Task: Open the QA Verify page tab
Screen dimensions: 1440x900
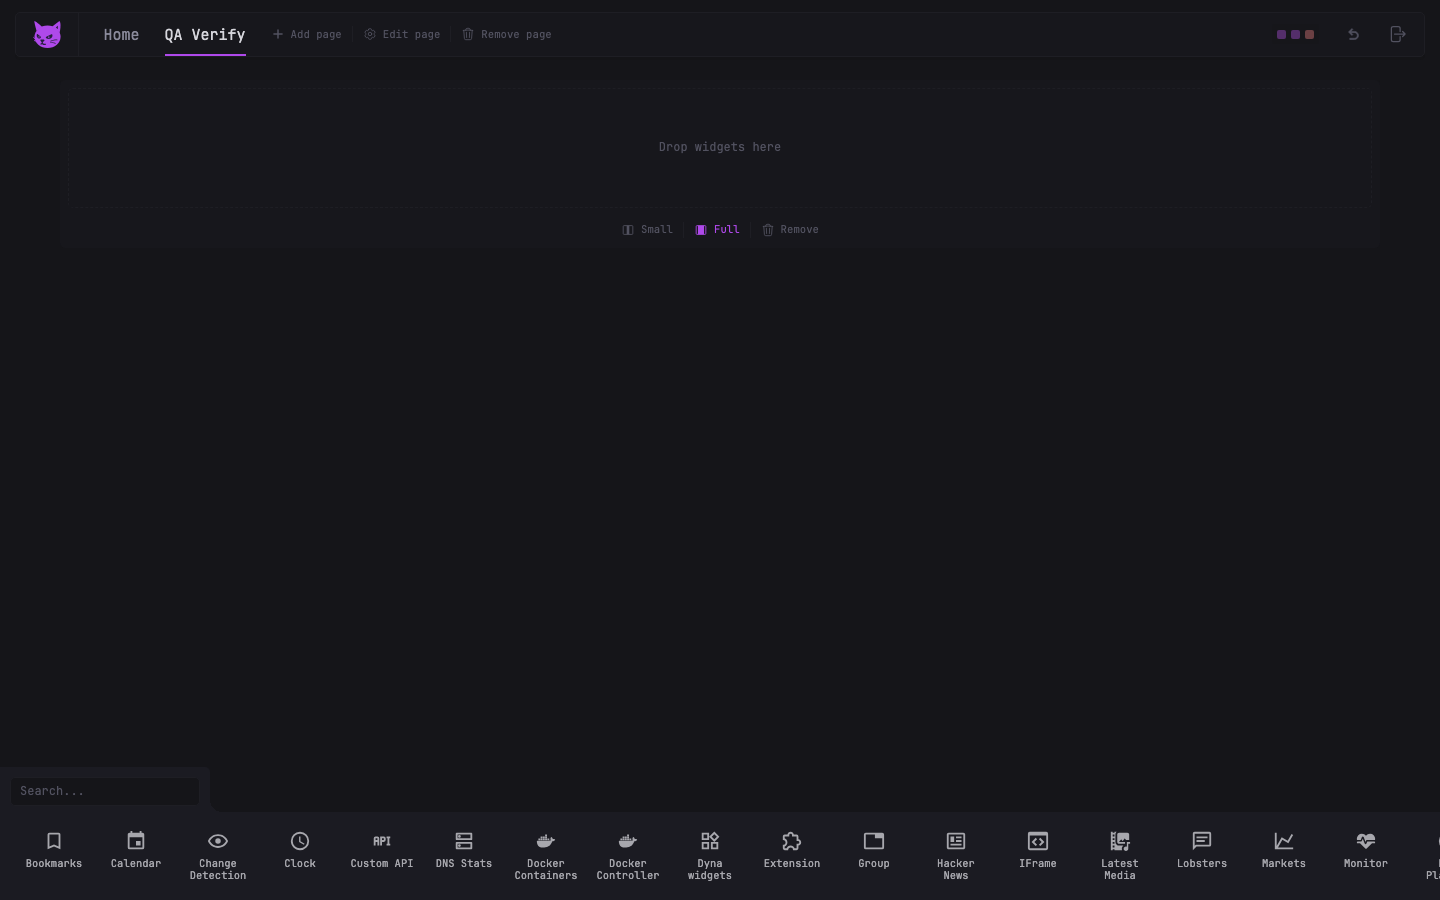Action: [x=205, y=35]
